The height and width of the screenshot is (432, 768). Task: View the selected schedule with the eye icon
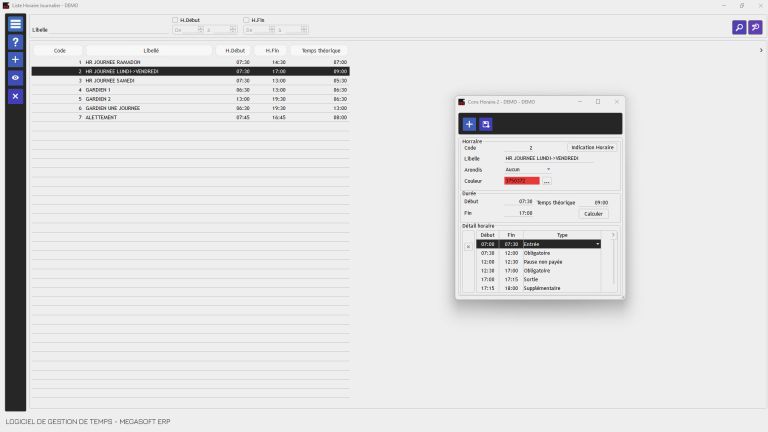[x=15, y=78]
